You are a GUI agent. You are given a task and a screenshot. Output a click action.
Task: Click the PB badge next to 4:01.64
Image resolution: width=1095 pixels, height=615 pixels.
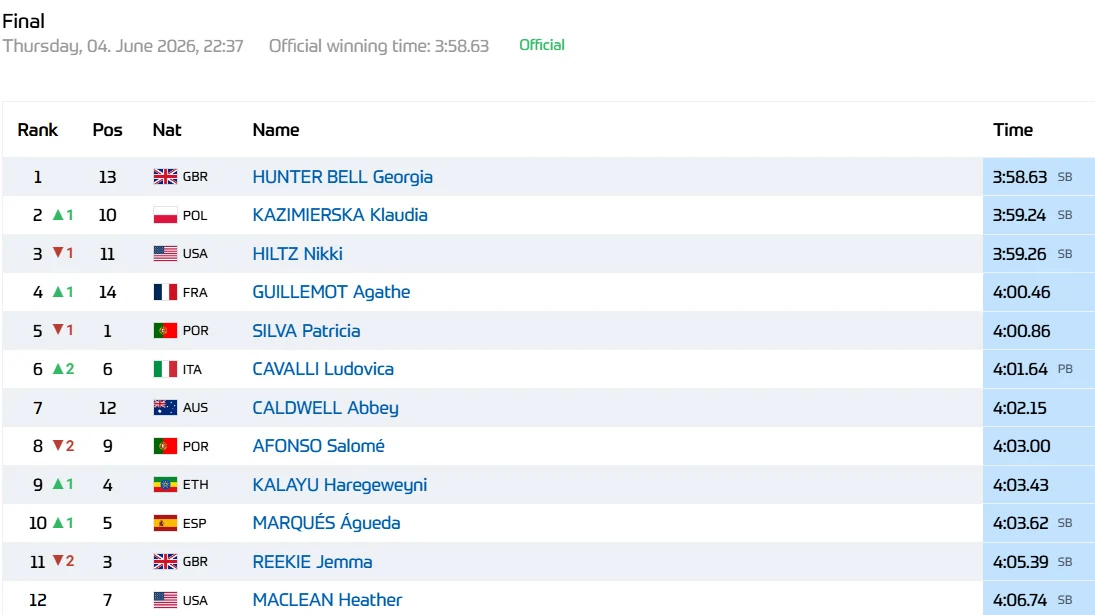[x=1065, y=369]
